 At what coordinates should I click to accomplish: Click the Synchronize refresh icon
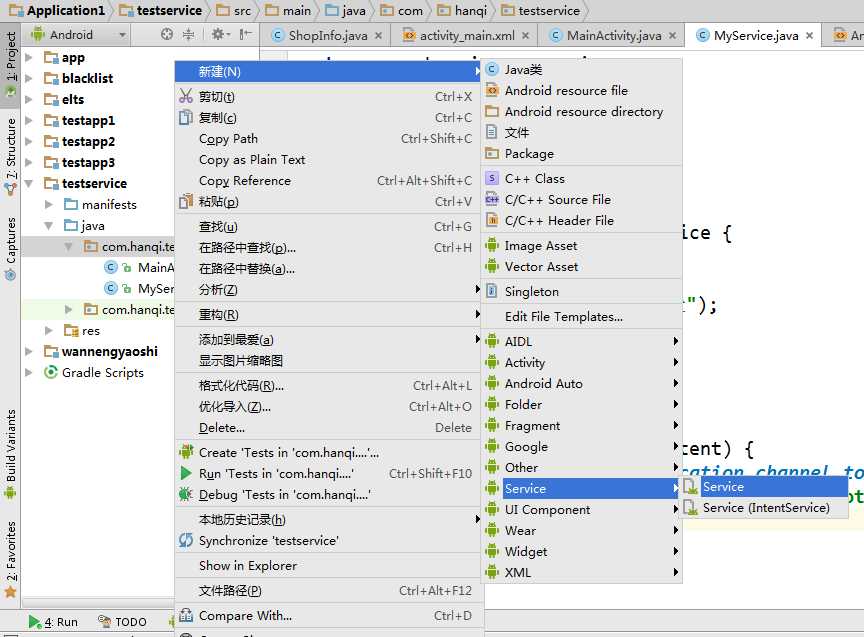pos(186,541)
